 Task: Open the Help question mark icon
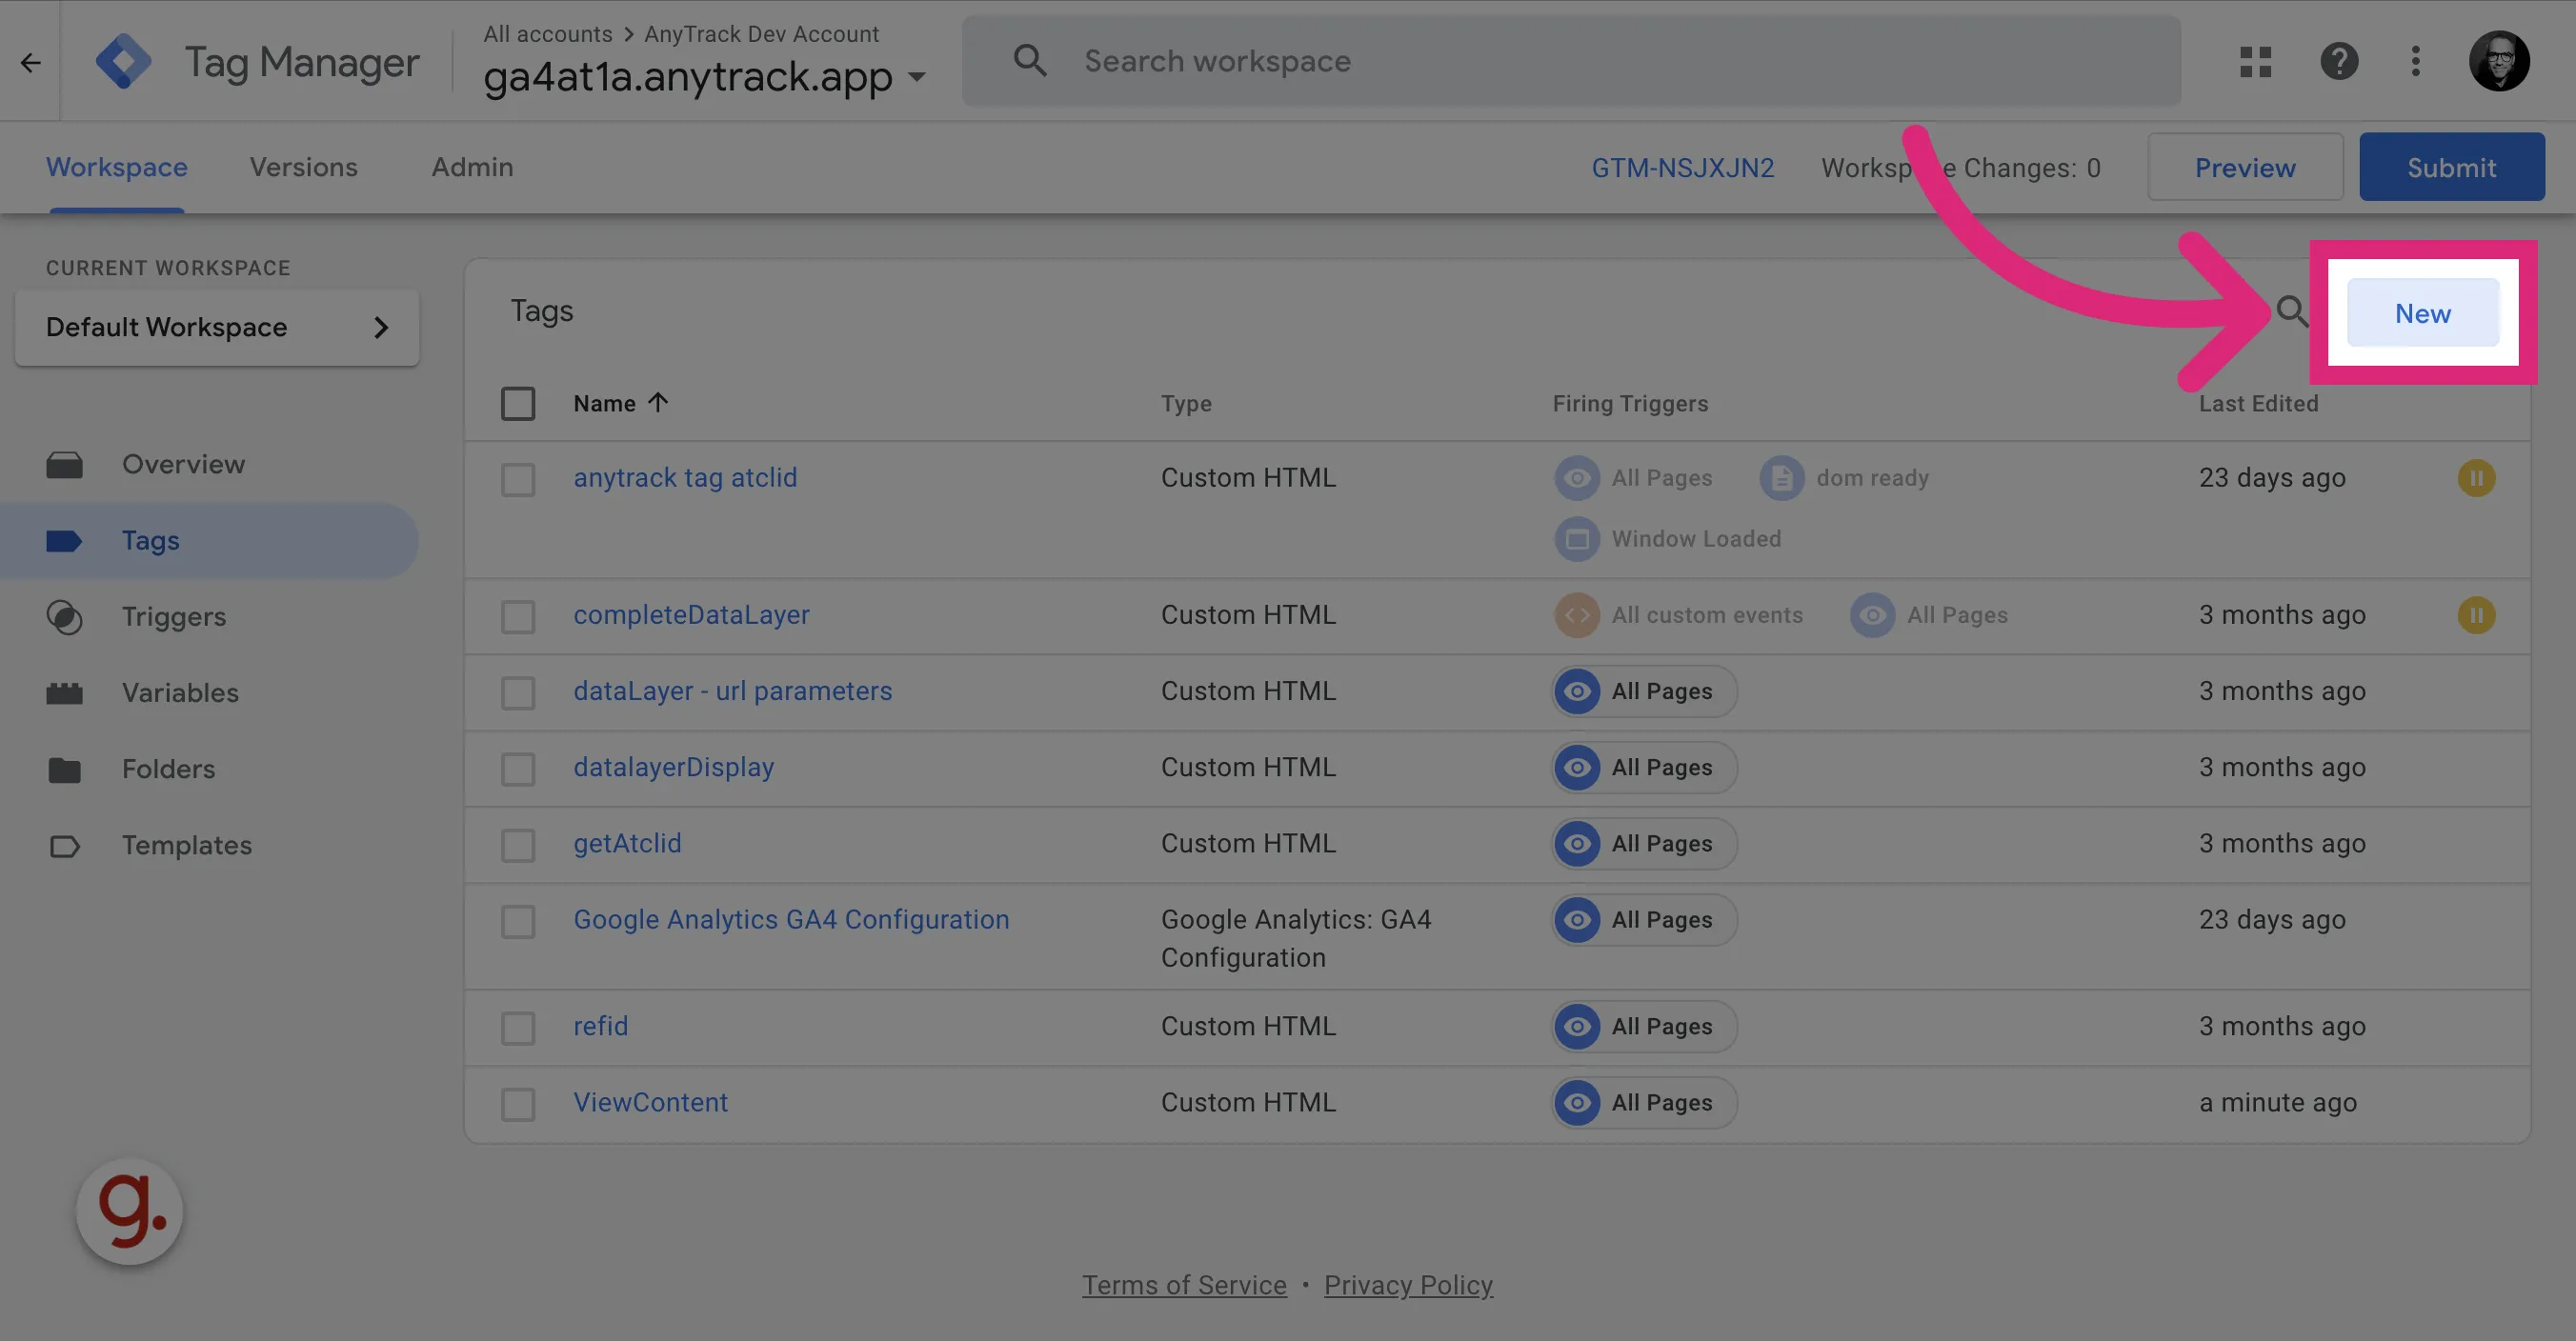[x=2339, y=62]
